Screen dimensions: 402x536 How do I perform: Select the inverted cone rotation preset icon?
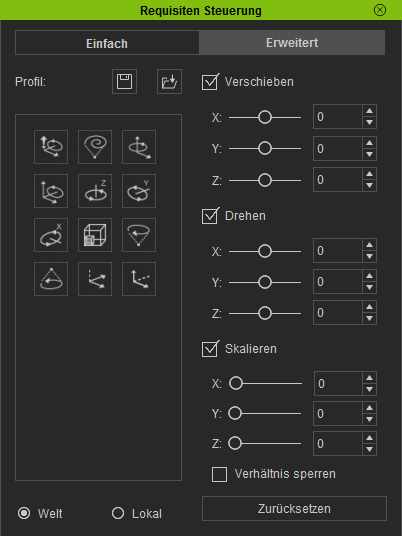139,235
